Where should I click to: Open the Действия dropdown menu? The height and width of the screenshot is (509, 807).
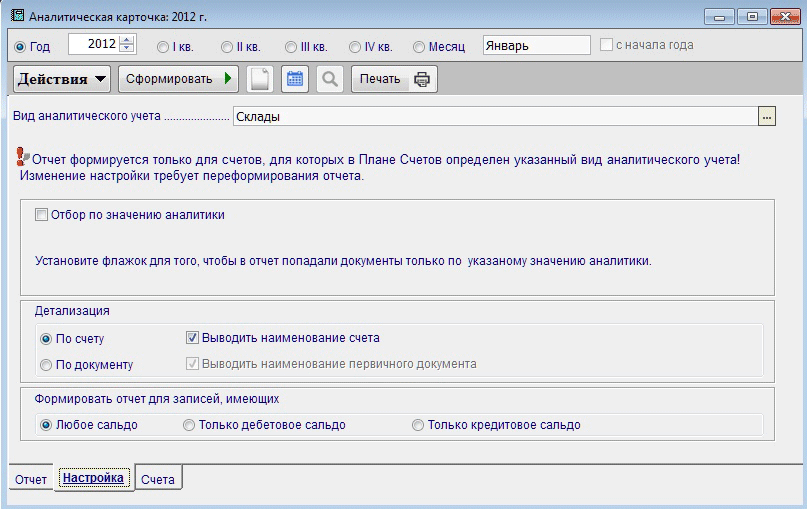(x=62, y=79)
